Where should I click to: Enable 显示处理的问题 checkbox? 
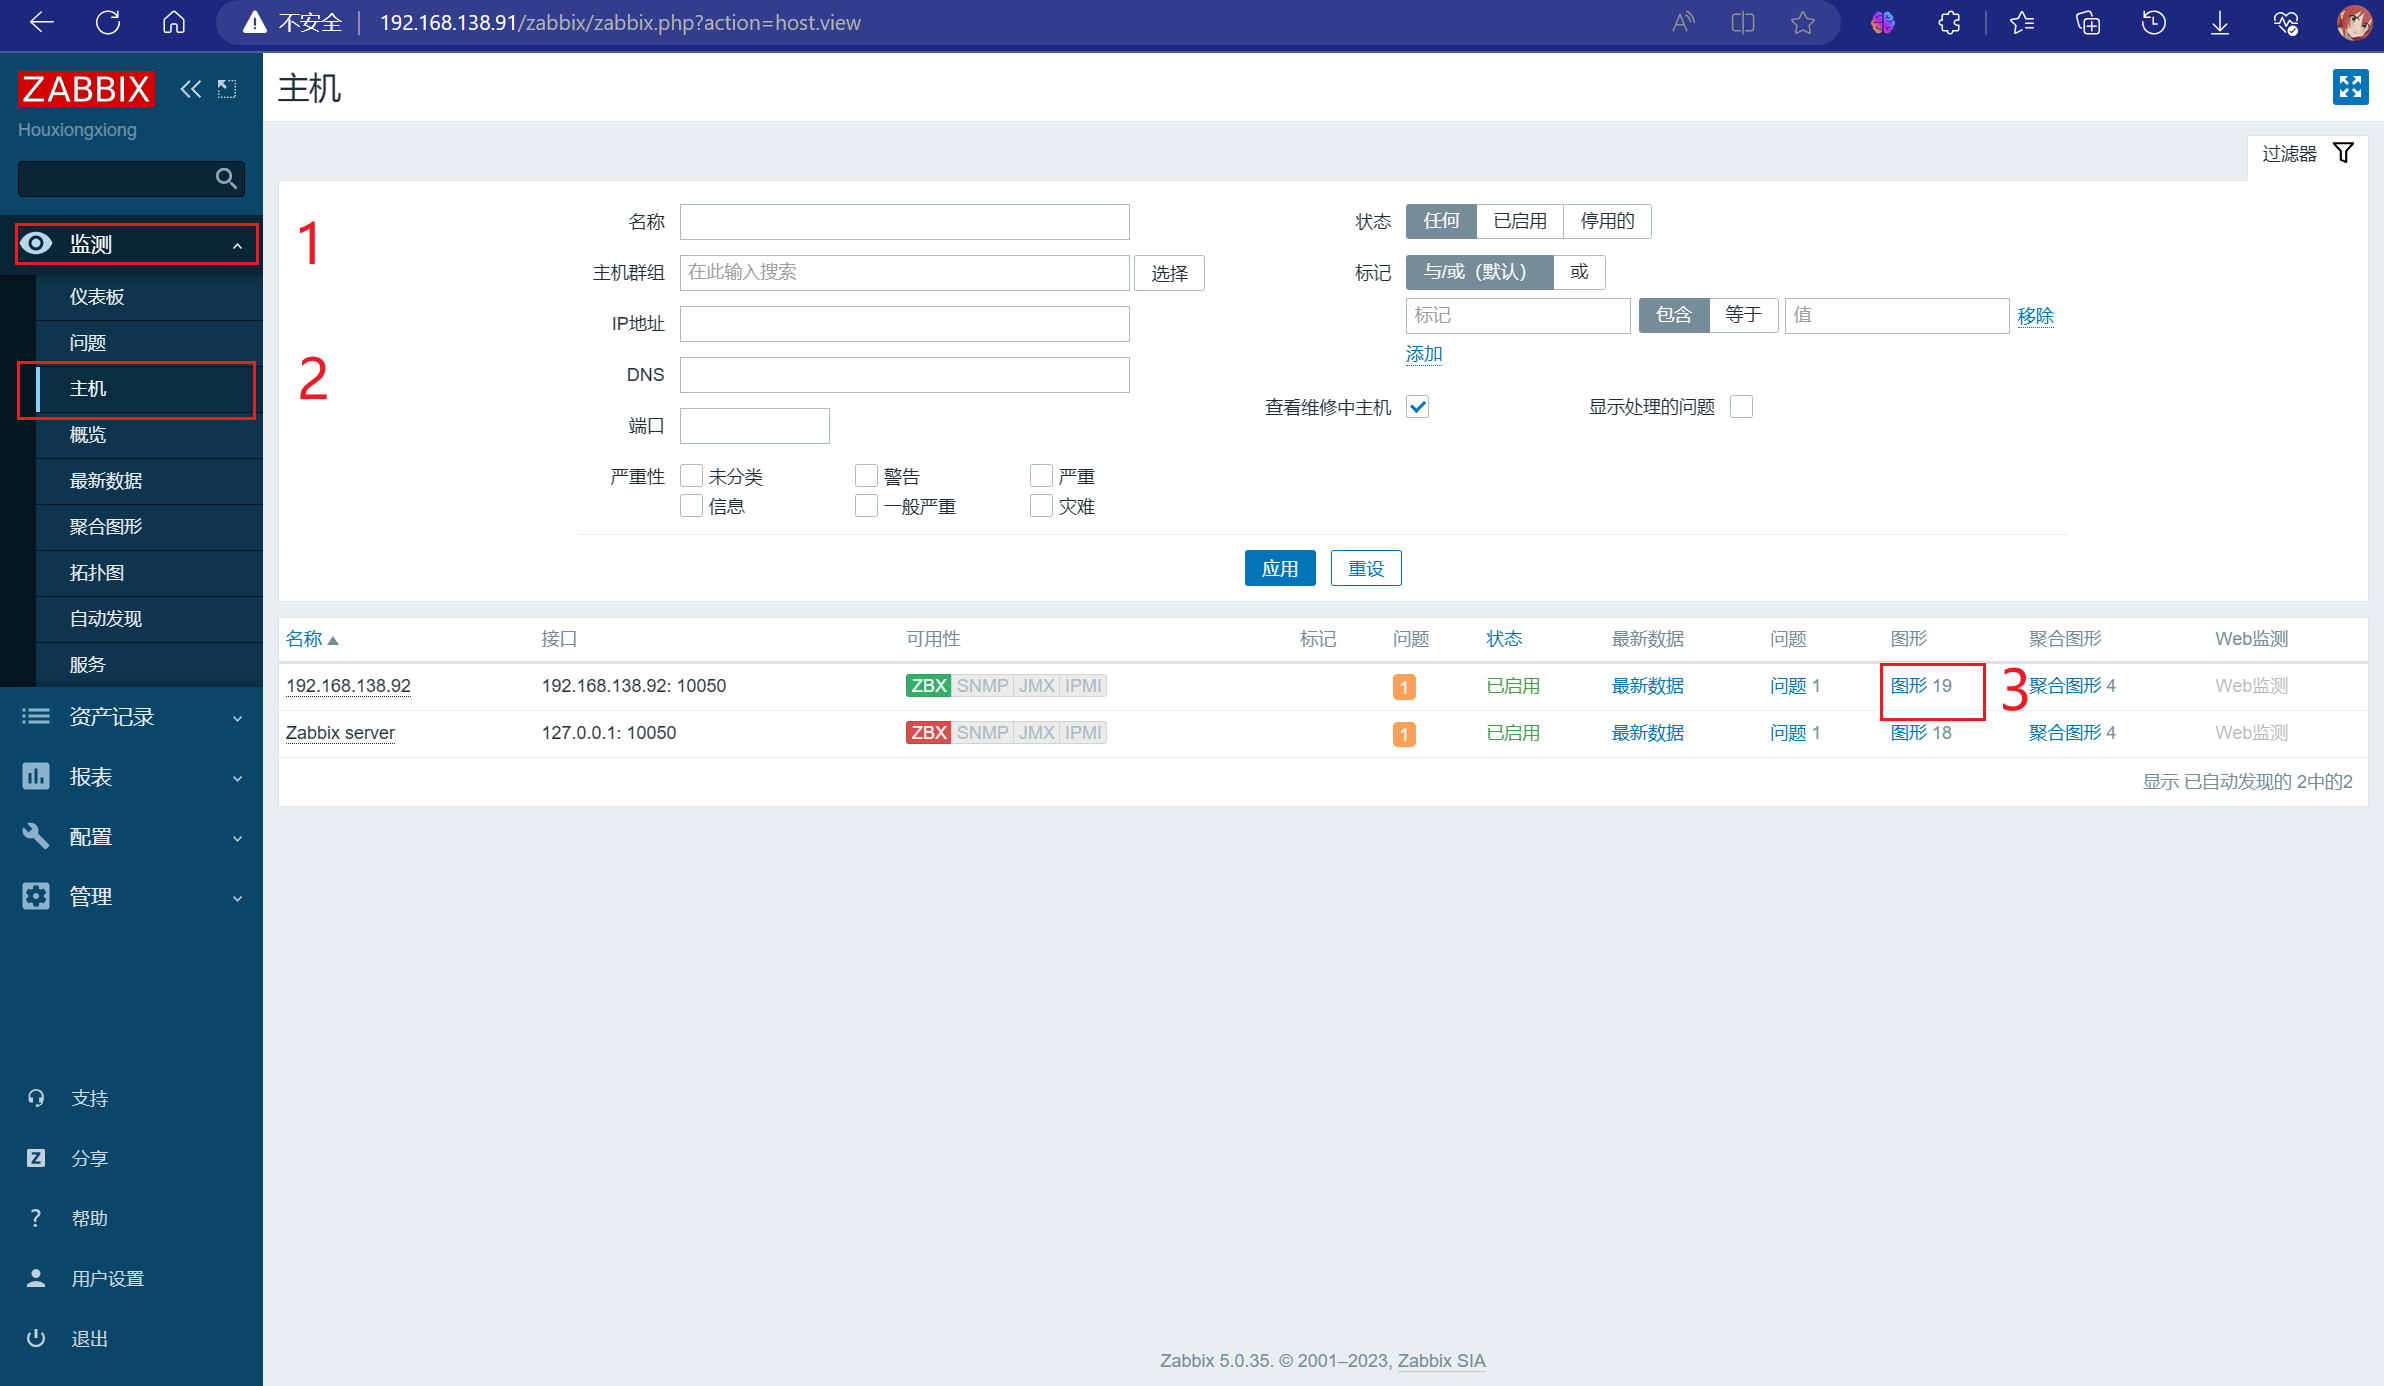pyautogui.click(x=1741, y=407)
